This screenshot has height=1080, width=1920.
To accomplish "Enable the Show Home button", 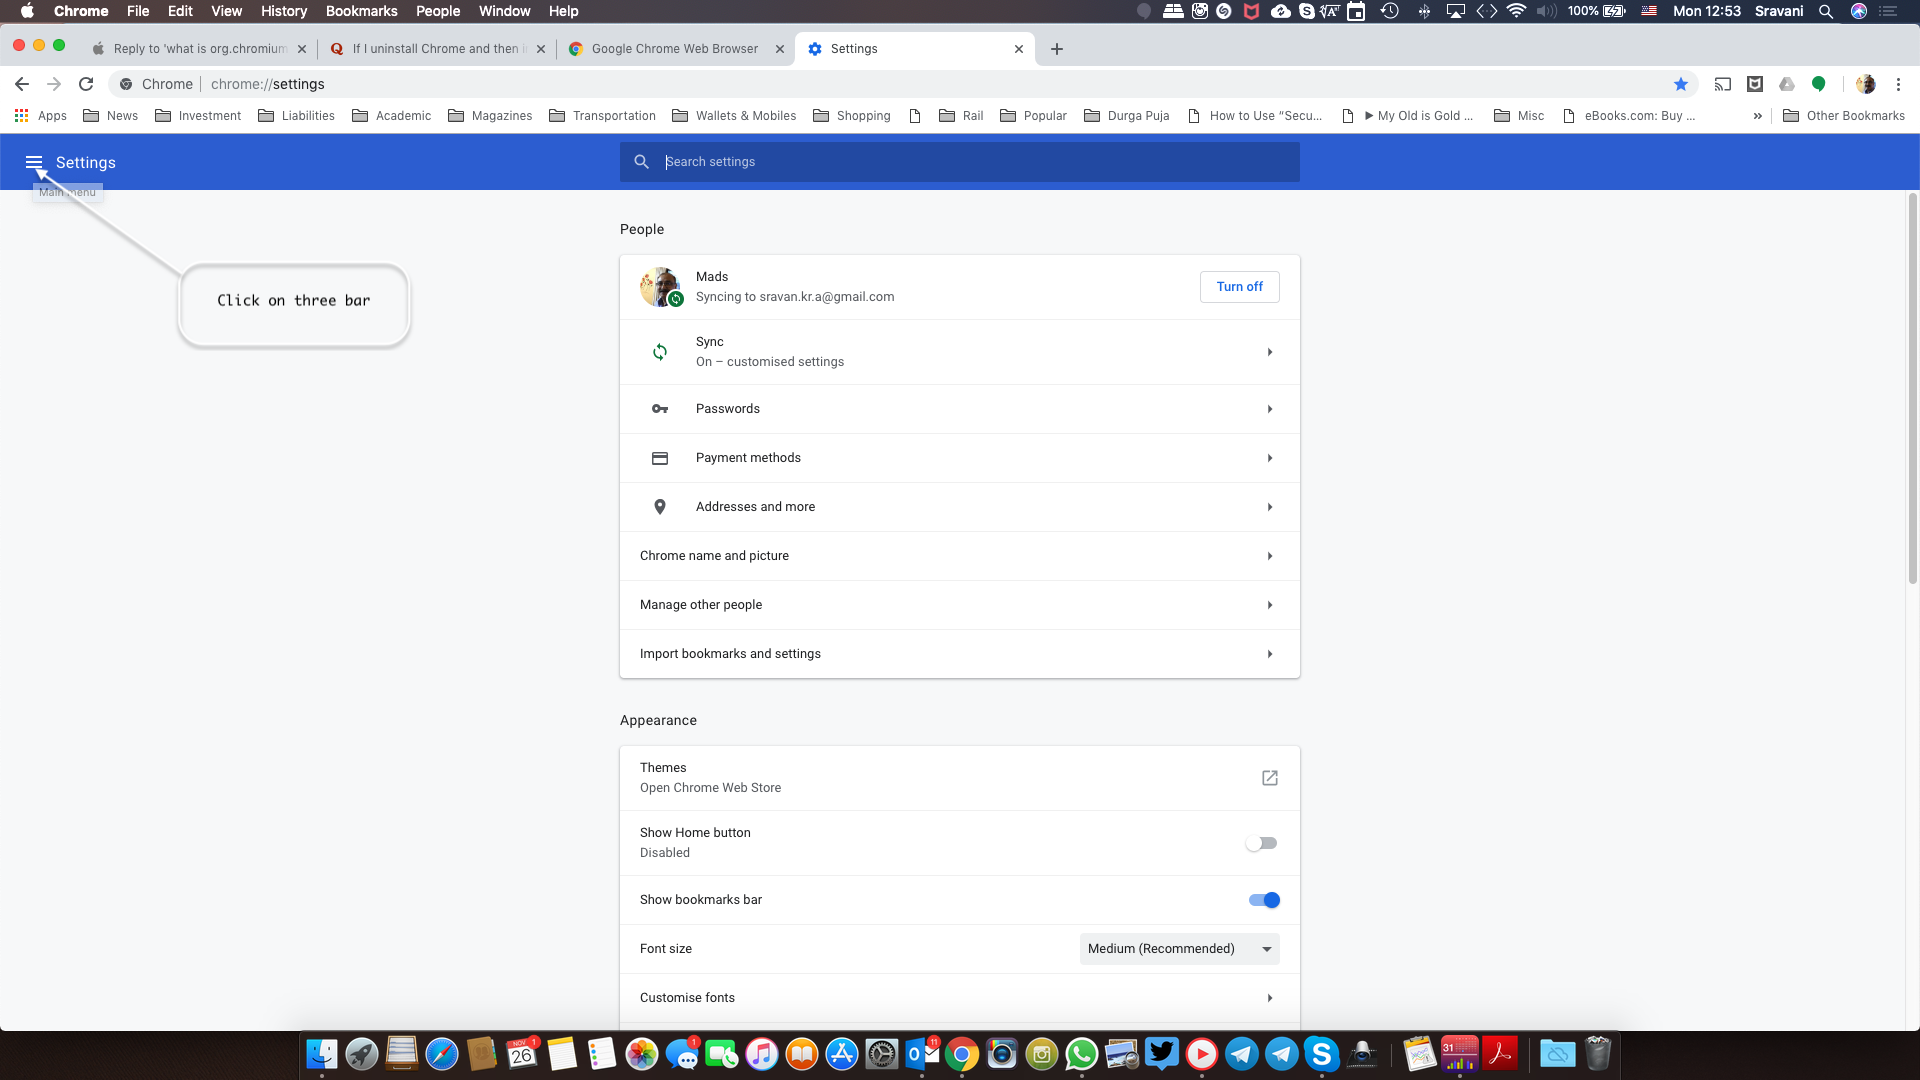I will tap(1261, 843).
